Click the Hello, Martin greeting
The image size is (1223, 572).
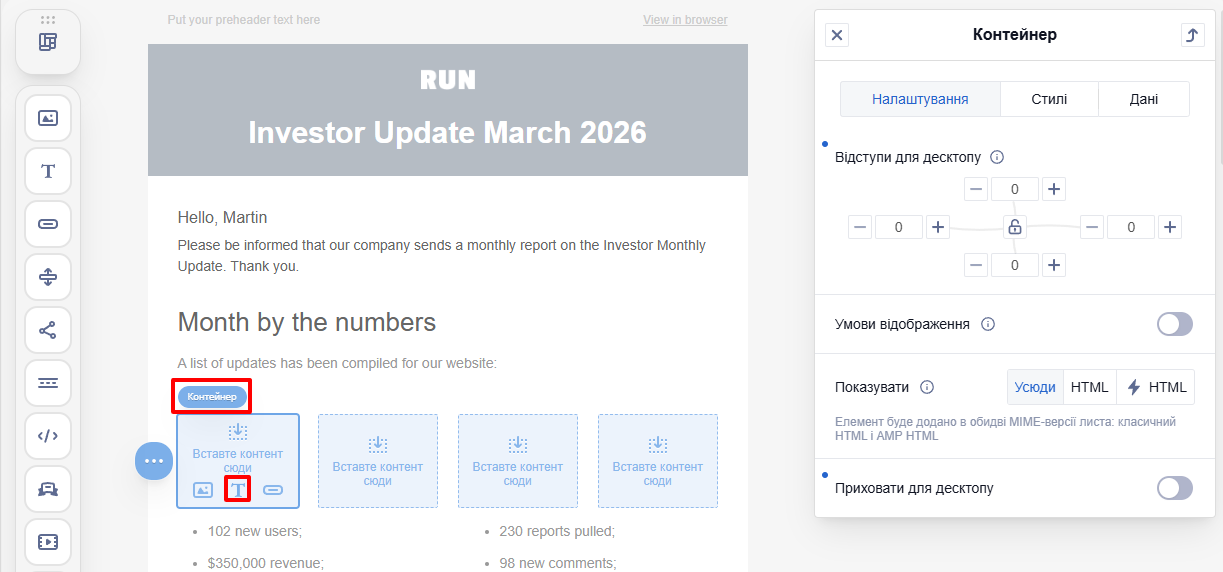click(x=223, y=217)
